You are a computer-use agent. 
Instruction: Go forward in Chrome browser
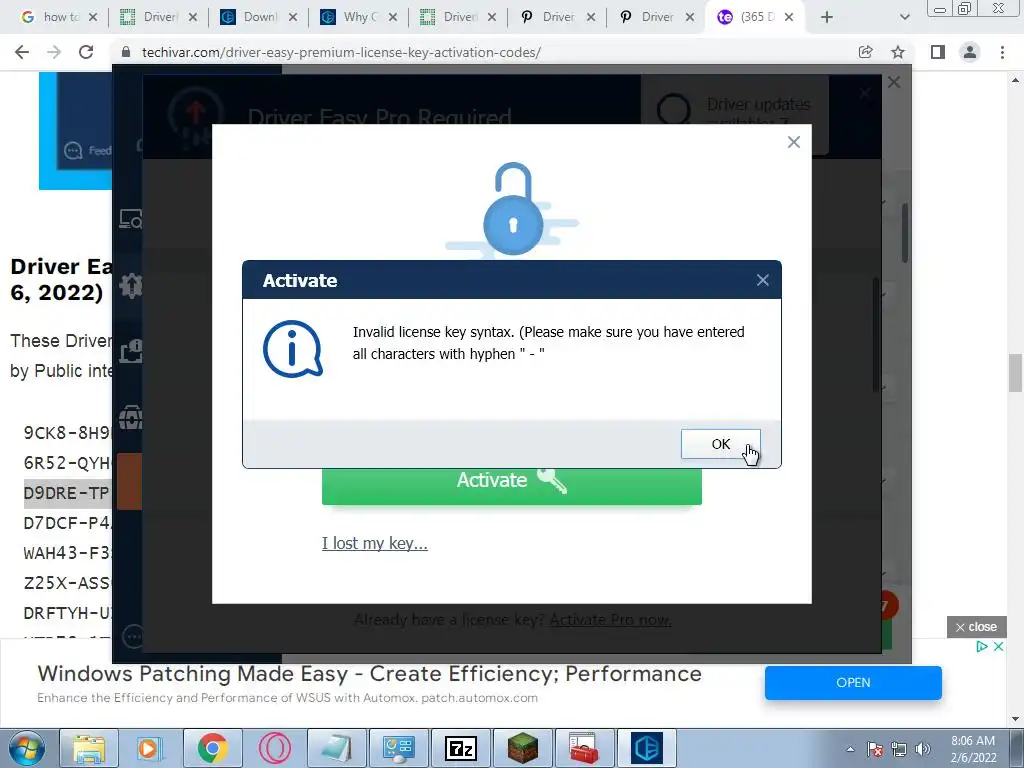coord(54,52)
